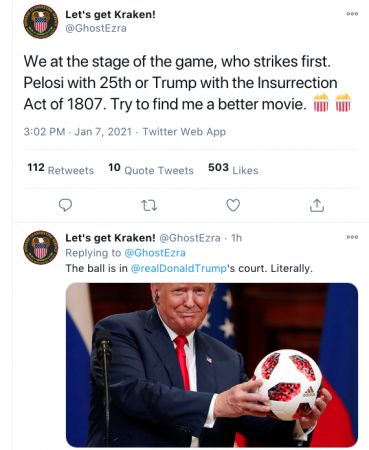Viewport: 369px width, 450px height.
Task: Share the tweet via upload icon
Action: 317,205
